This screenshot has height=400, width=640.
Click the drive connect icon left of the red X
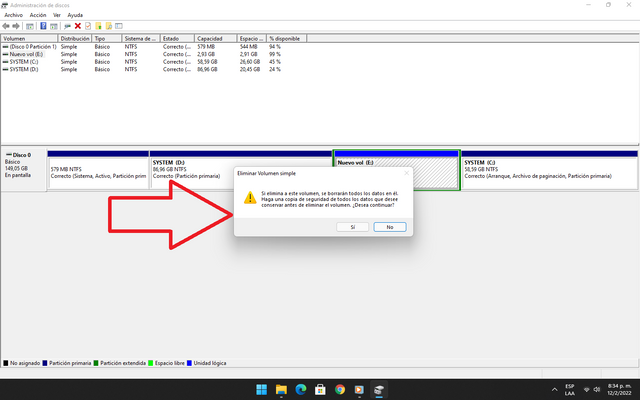tap(67, 26)
